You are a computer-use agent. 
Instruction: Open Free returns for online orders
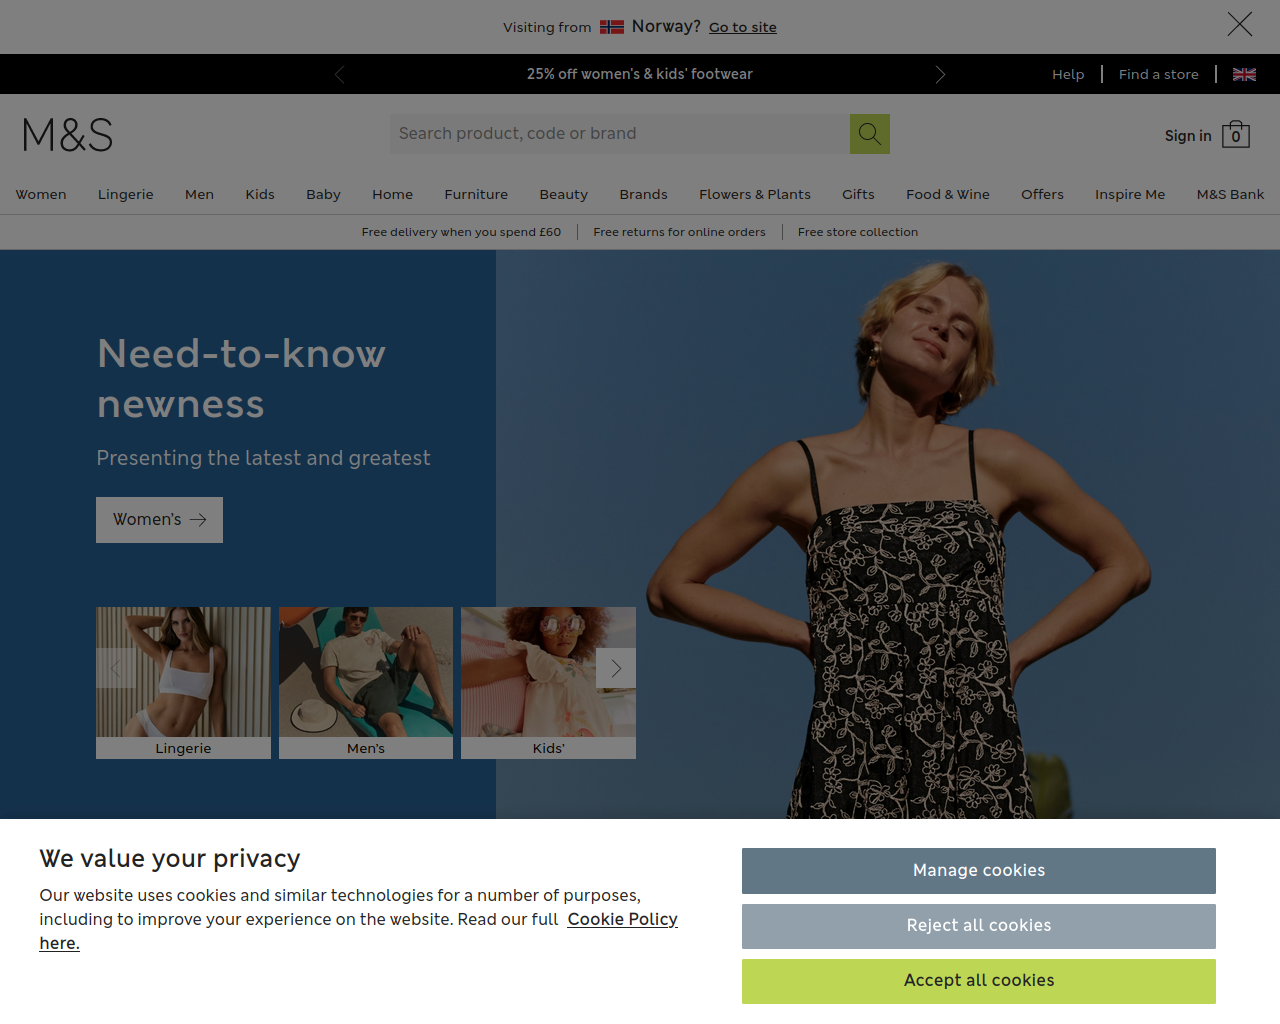click(x=679, y=232)
